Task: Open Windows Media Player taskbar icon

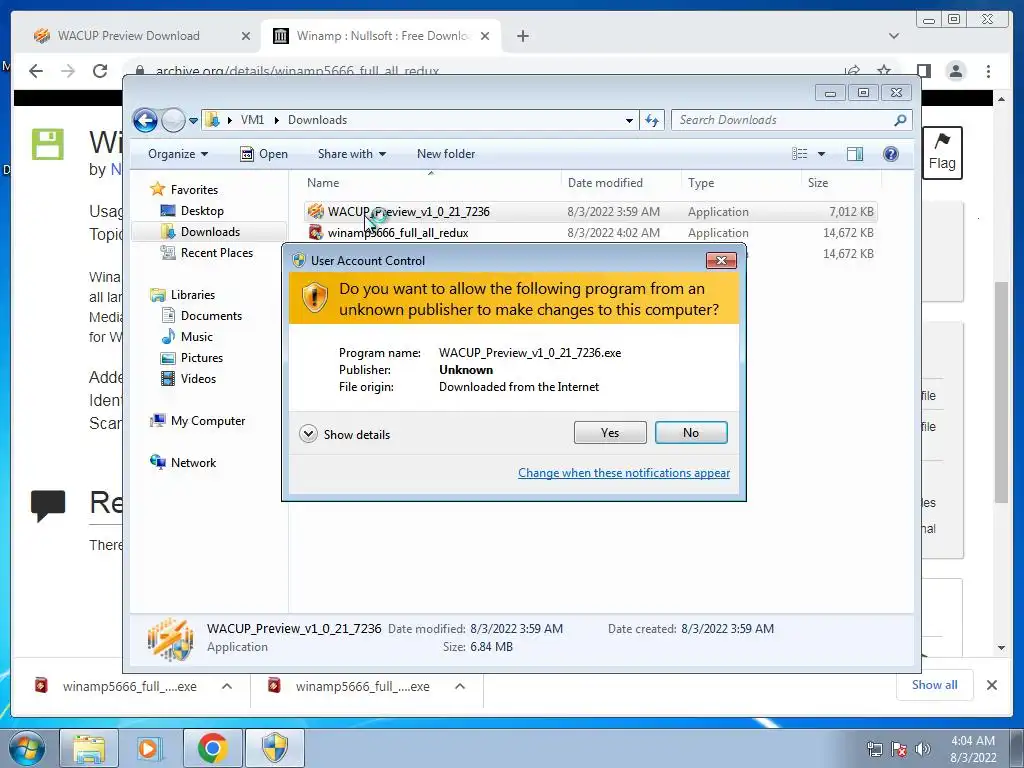Action: (x=148, y=748)
